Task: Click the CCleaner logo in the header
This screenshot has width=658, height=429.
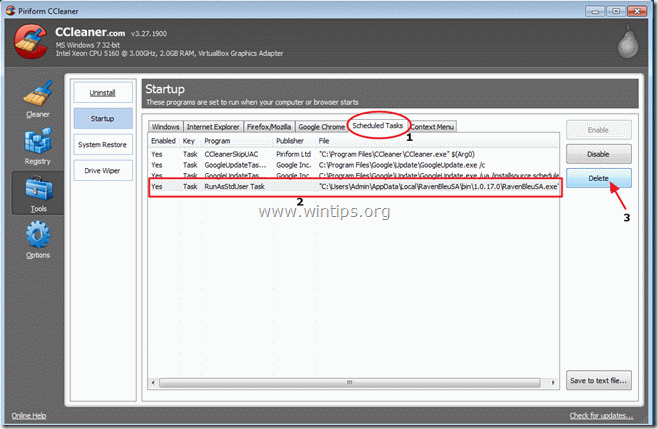Action: [x=30, y=42]
